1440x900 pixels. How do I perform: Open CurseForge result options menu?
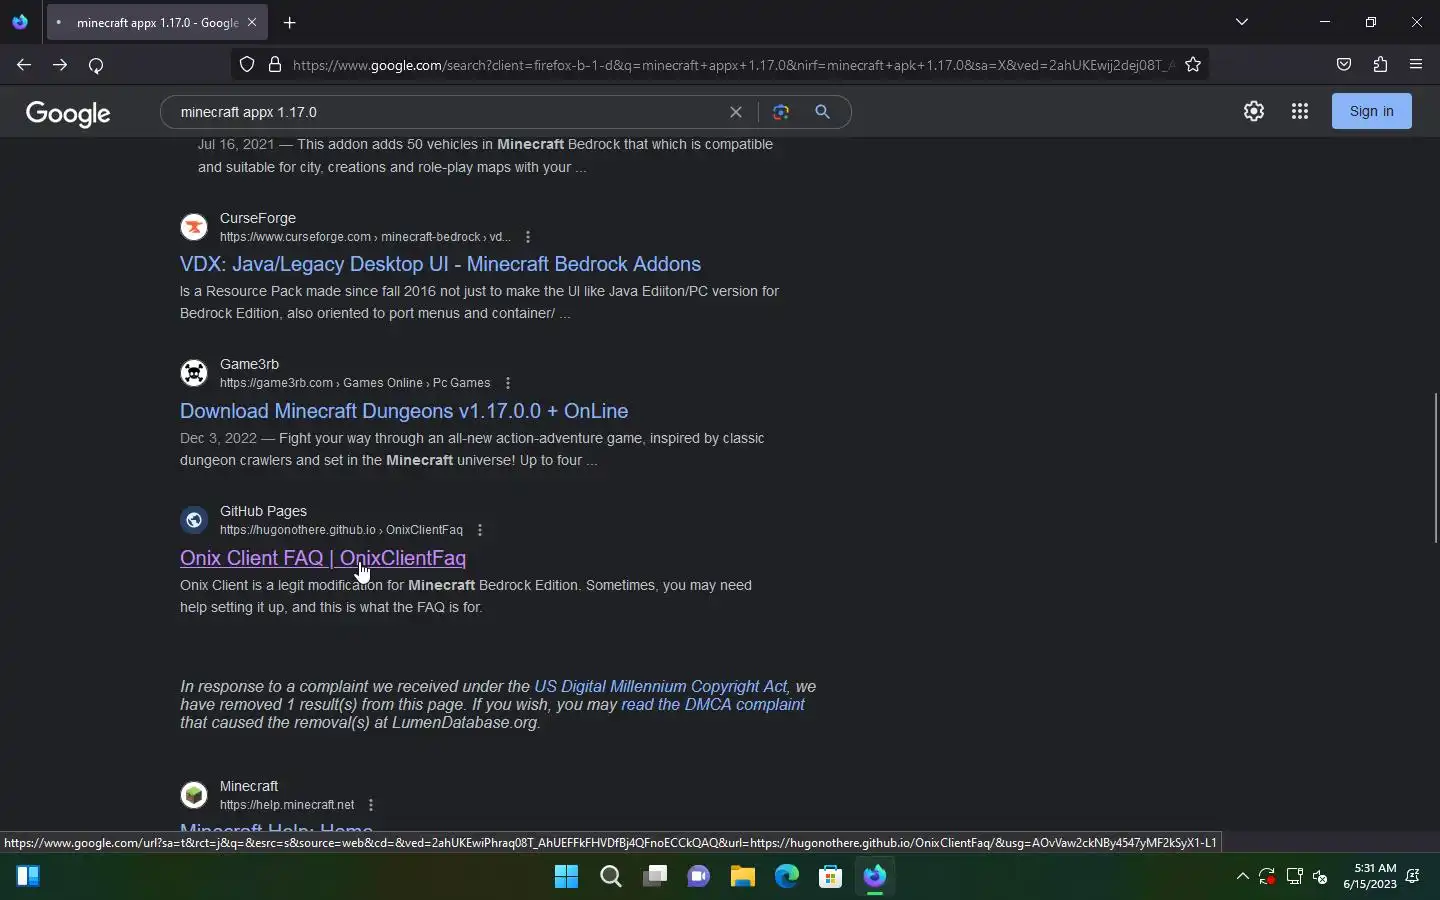528,237
